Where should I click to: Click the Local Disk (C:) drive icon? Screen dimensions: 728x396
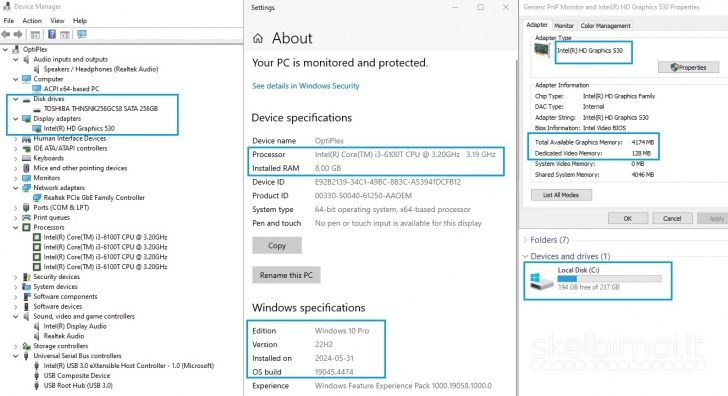click(541, 281)
